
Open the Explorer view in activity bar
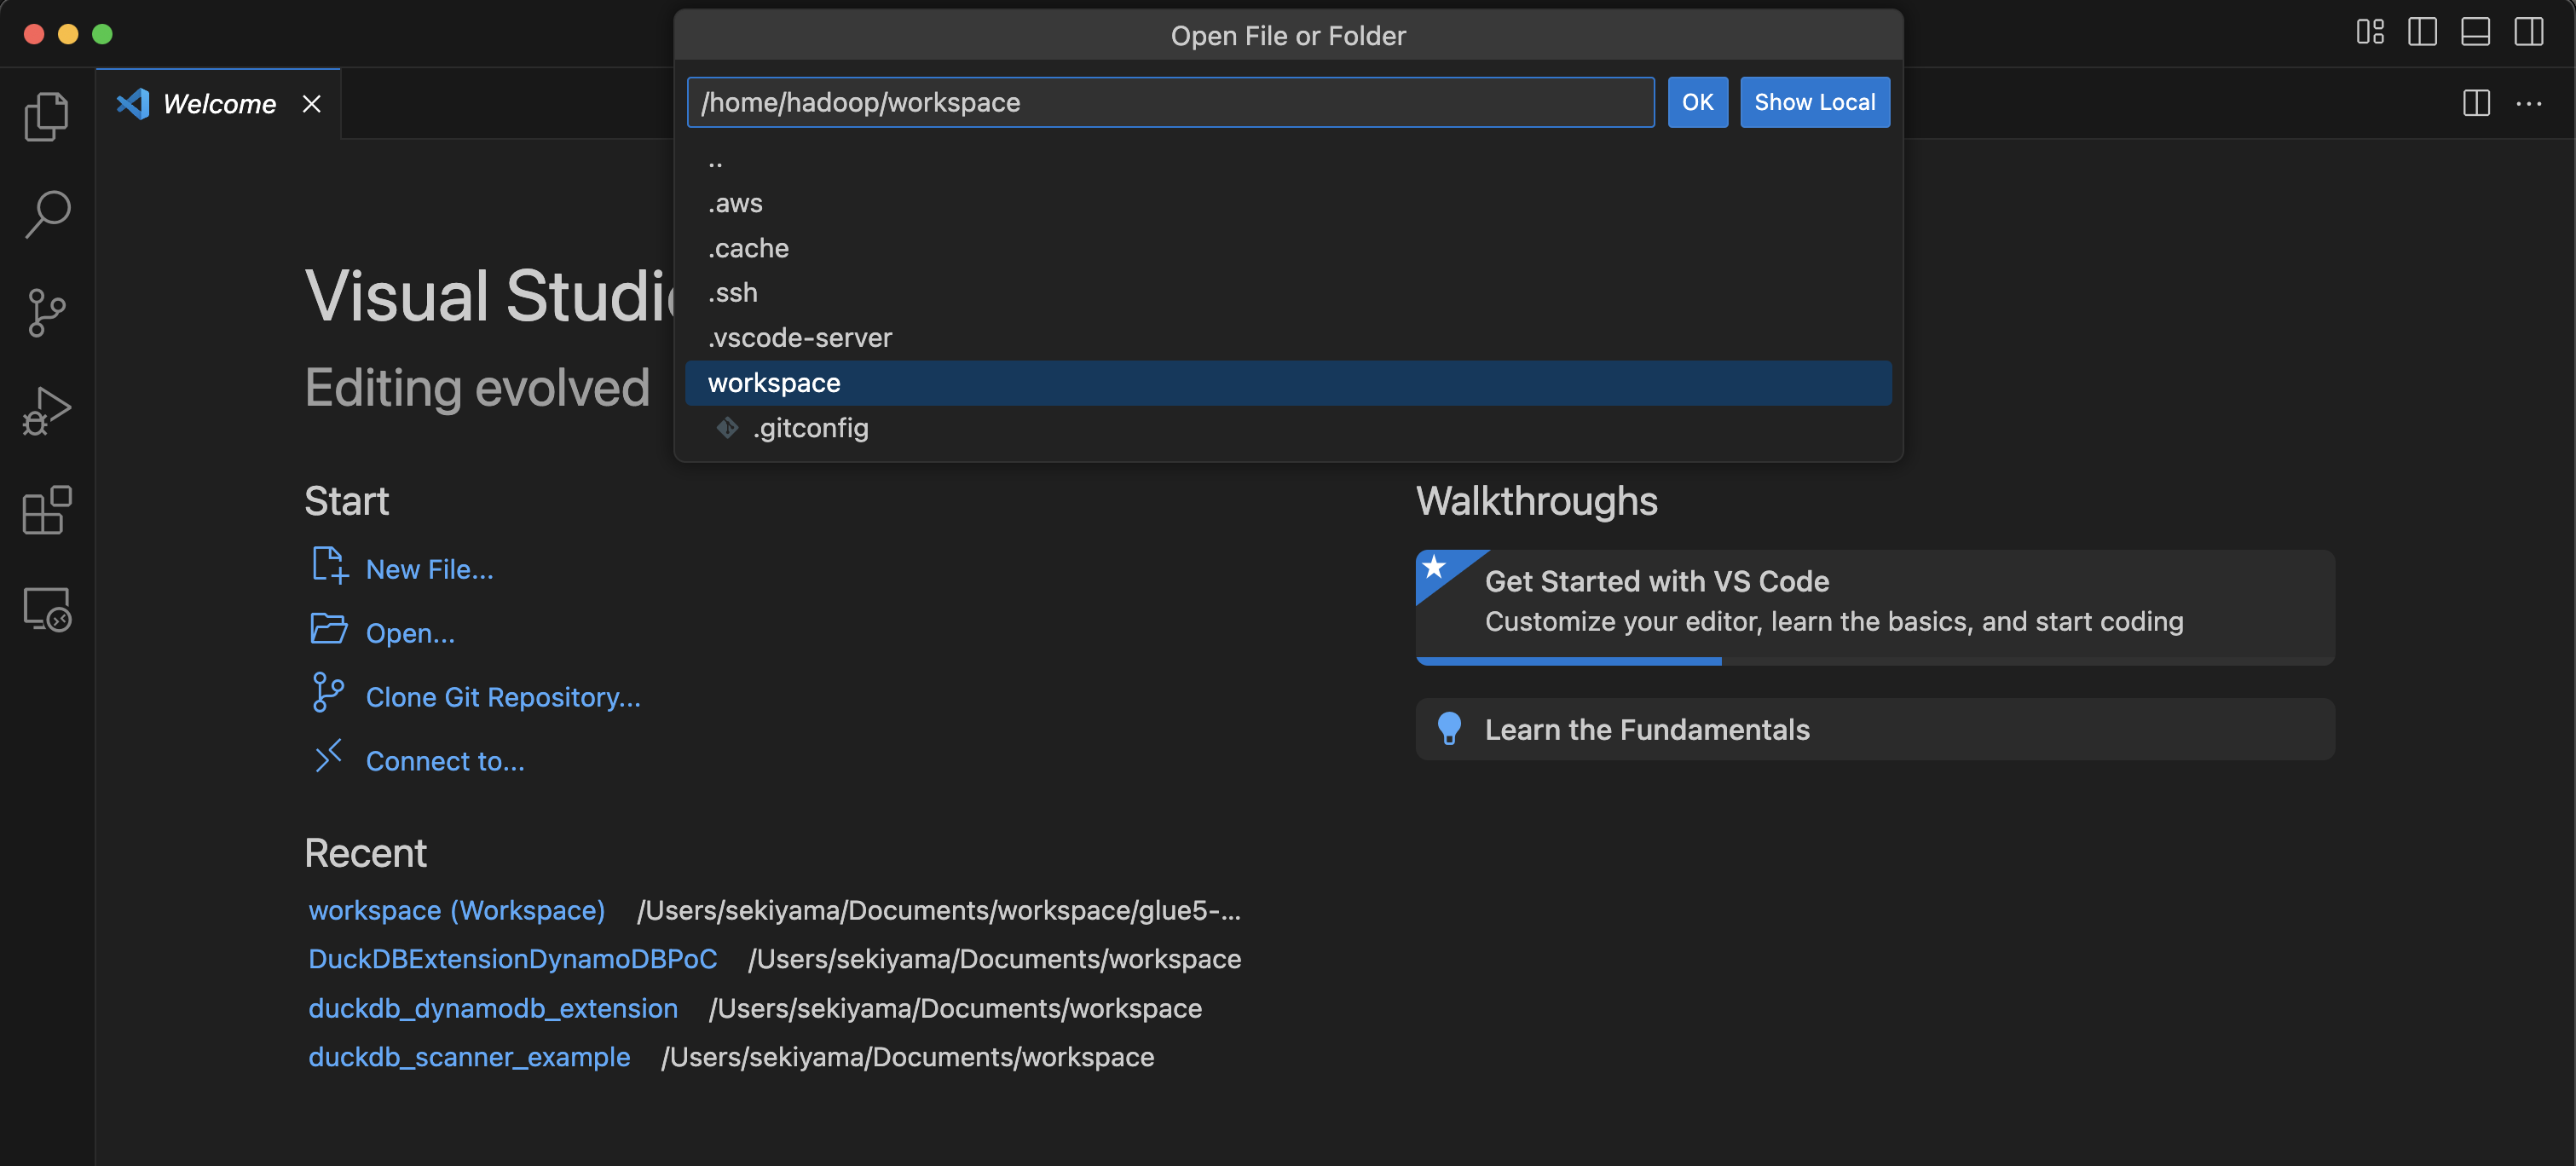tap(46, 116)
